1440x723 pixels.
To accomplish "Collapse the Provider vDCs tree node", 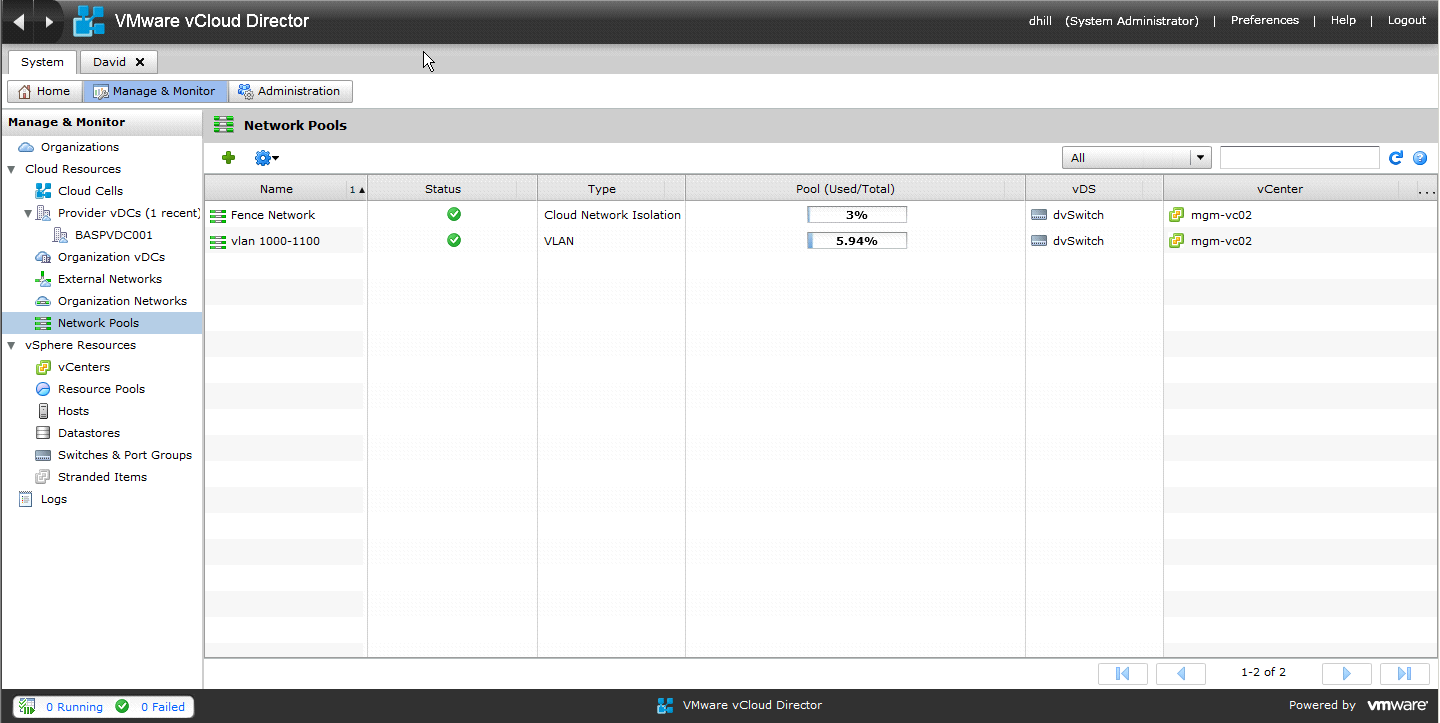I will 28,214.
